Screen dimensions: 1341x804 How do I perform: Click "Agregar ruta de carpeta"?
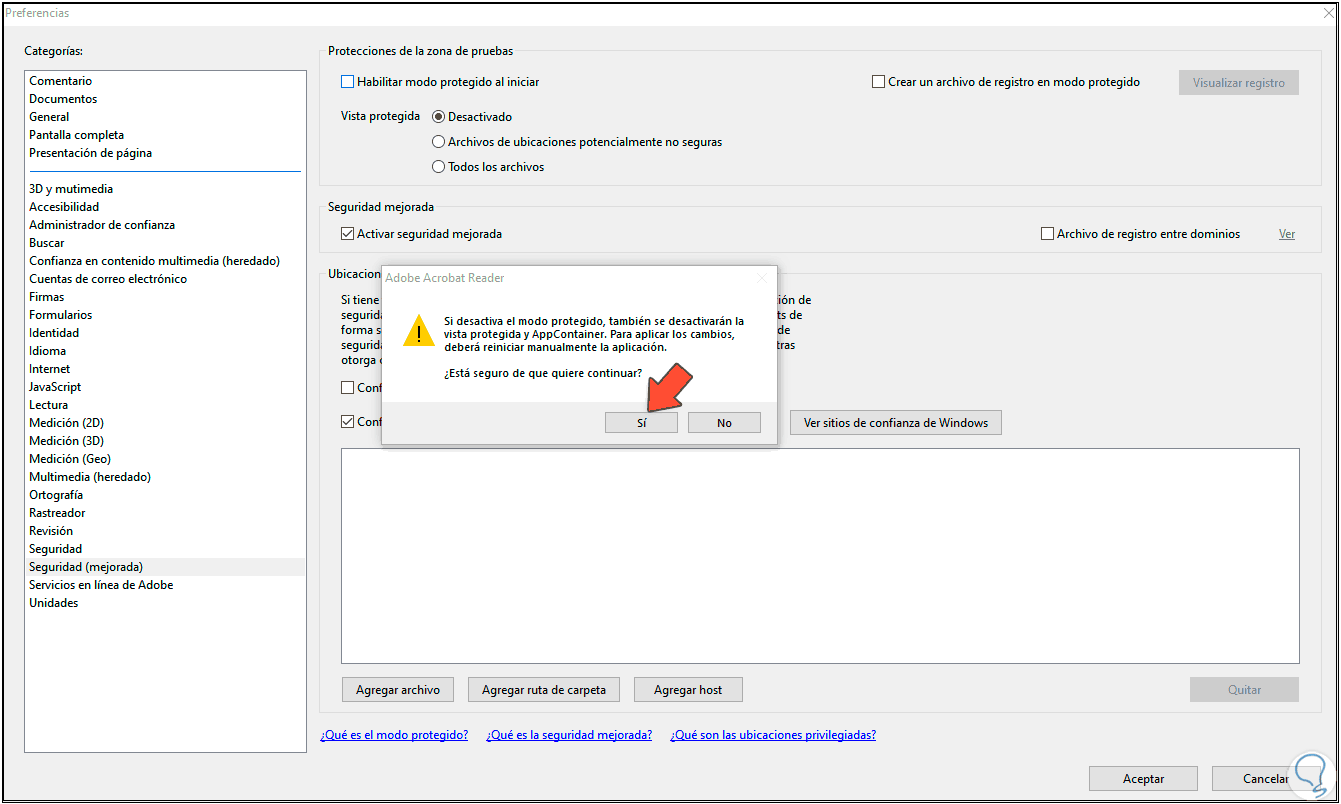click(x=543, y=689)
